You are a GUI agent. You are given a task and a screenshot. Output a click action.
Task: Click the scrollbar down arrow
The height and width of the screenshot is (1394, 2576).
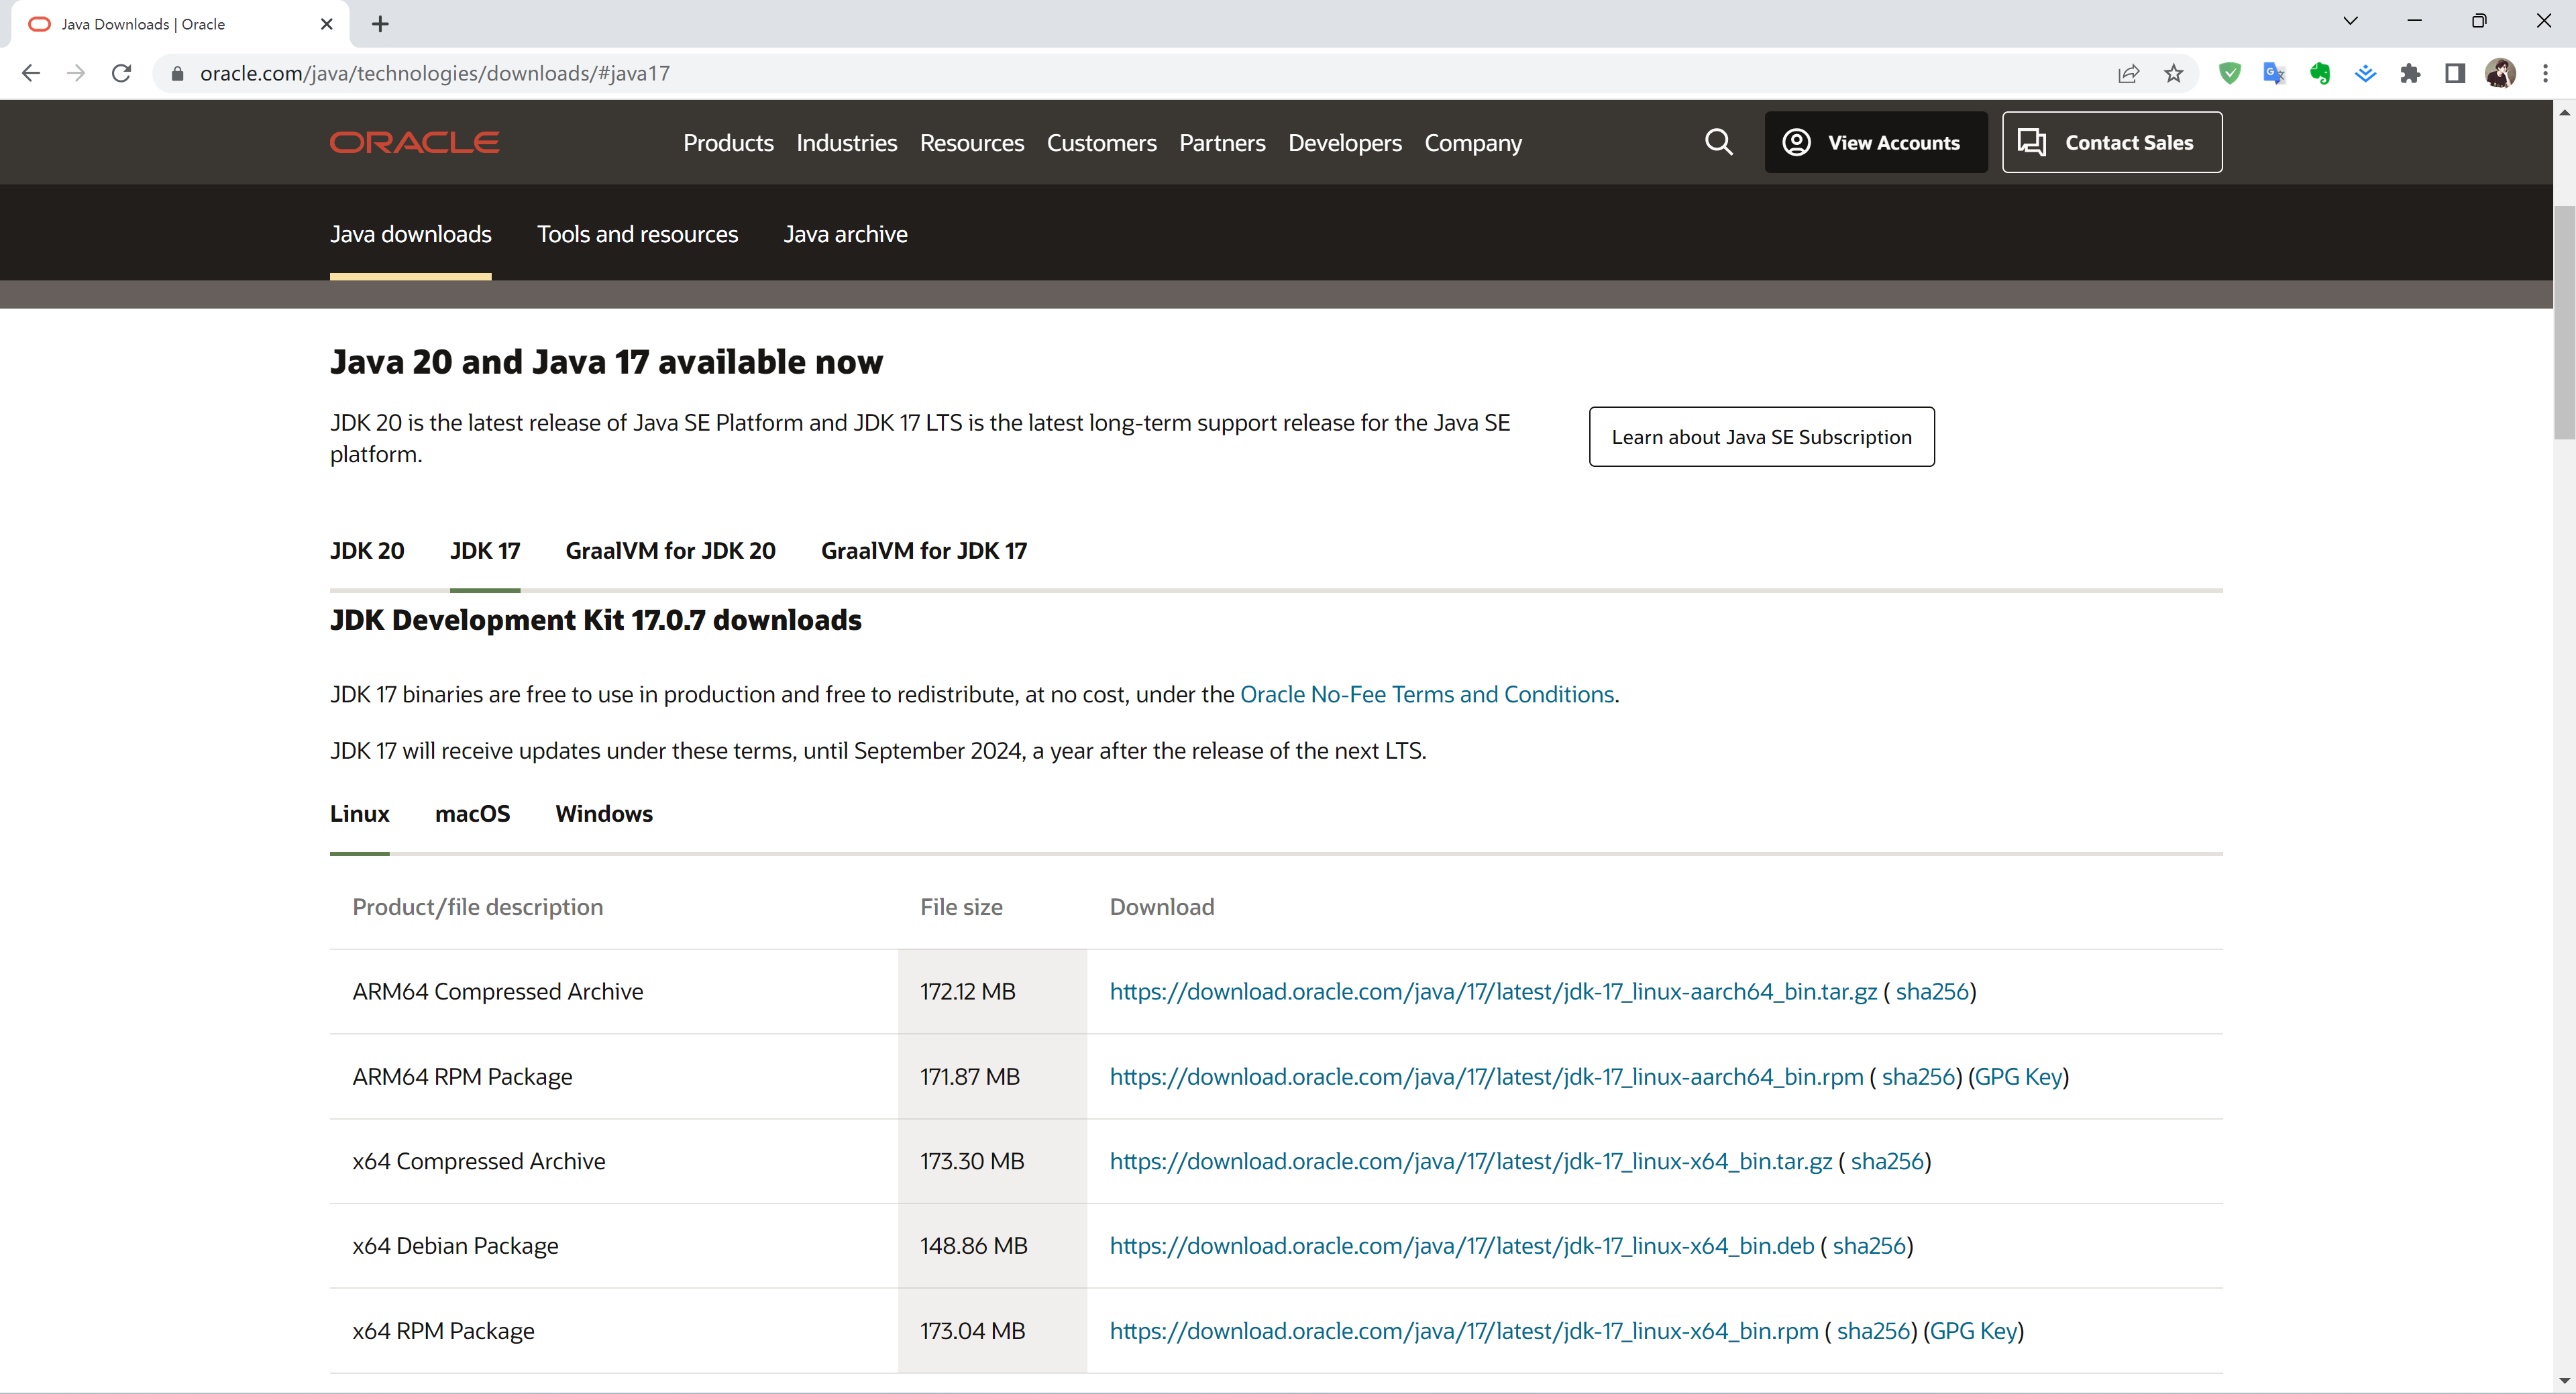(2564, 1381)
